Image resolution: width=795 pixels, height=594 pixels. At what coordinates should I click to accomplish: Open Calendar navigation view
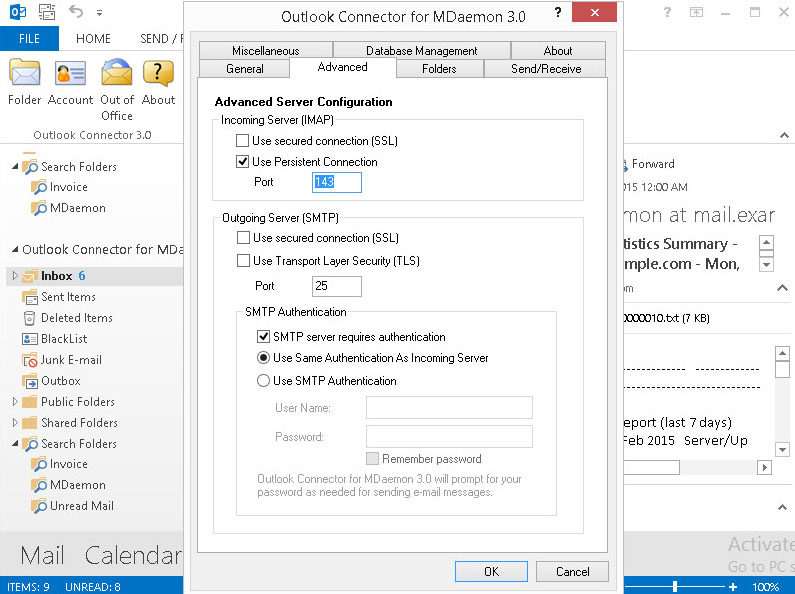pyautogui.click(x=133, y=555)
